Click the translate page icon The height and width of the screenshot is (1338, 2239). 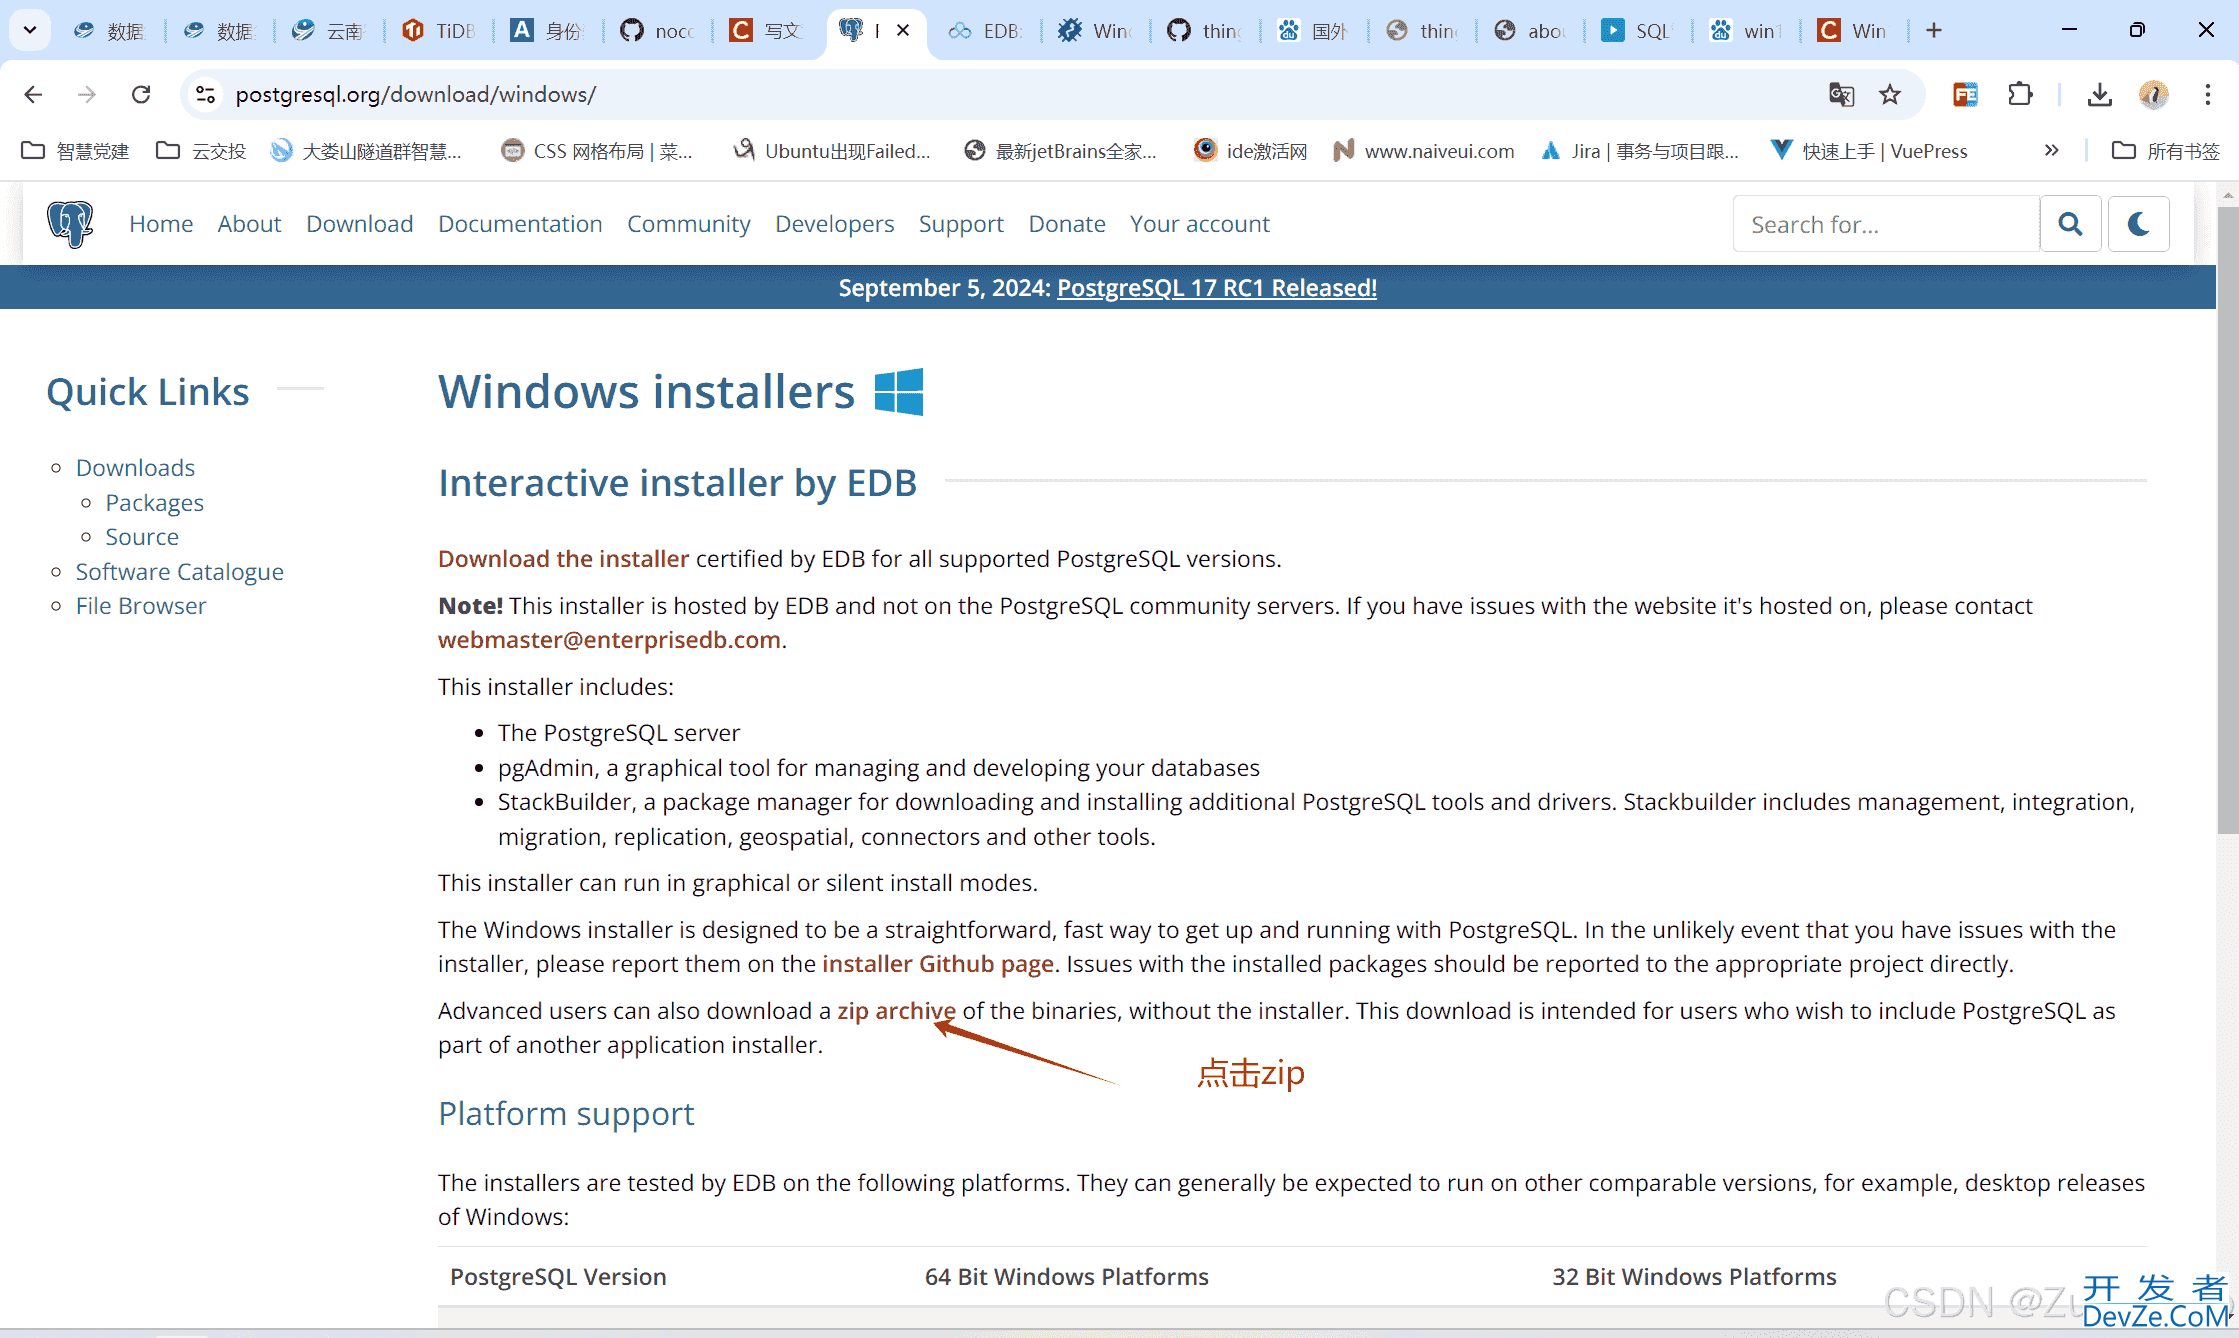pos(1841,94)
